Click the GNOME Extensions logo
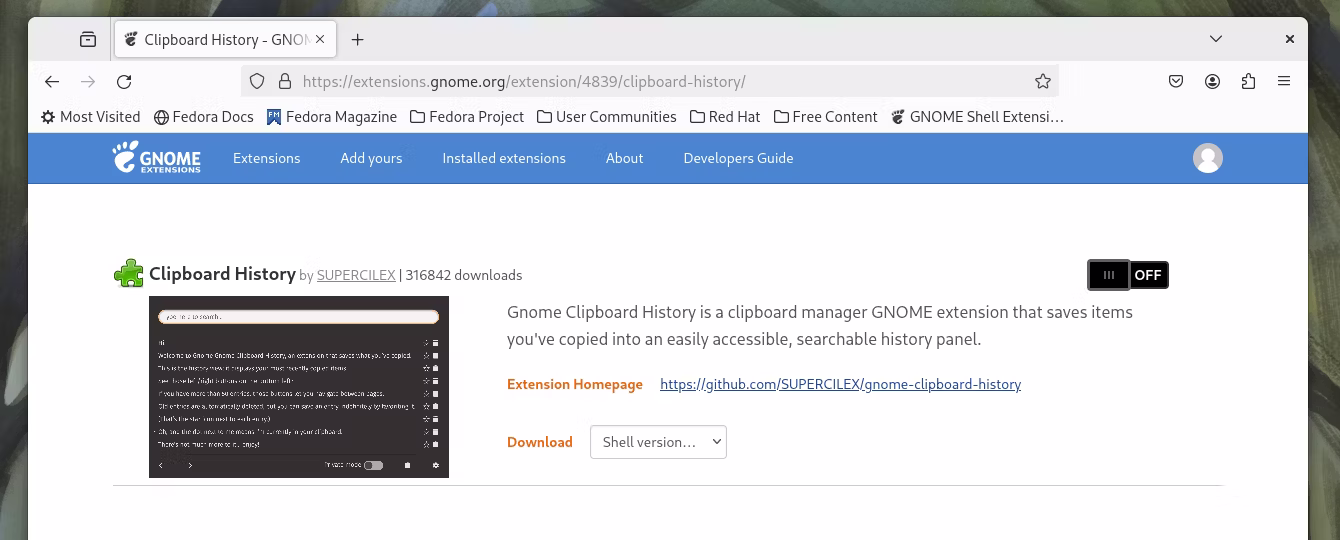1340x540 pixels. (x=157, y=158)
